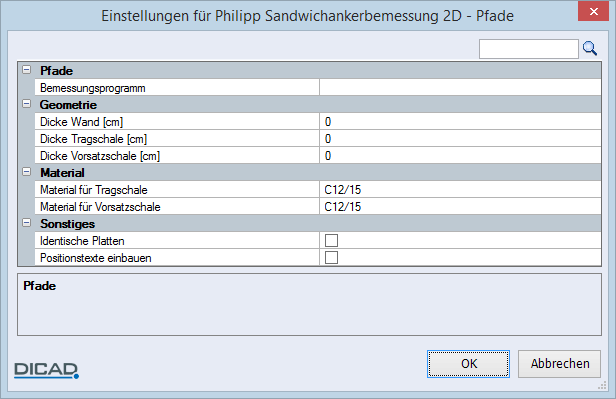Select the Identische Platten row label

(x=82, y=241)
